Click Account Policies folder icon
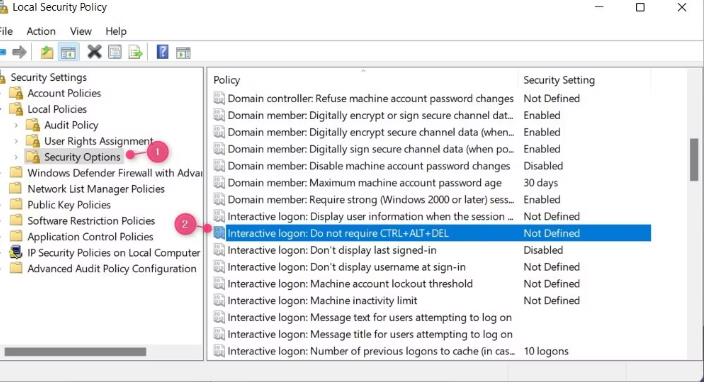The height and width of the screenshot is (392, 716). pyautogui.click(x=16, y=93)
